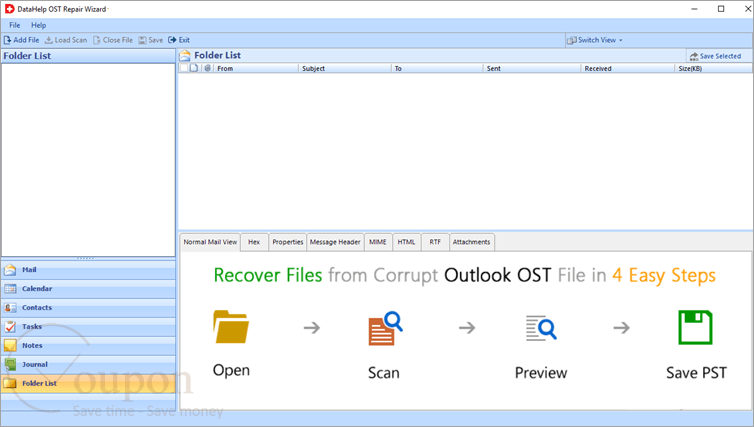Open the Help menu
The width and height of the screenshot is (754, 427).
pos(38,25)
